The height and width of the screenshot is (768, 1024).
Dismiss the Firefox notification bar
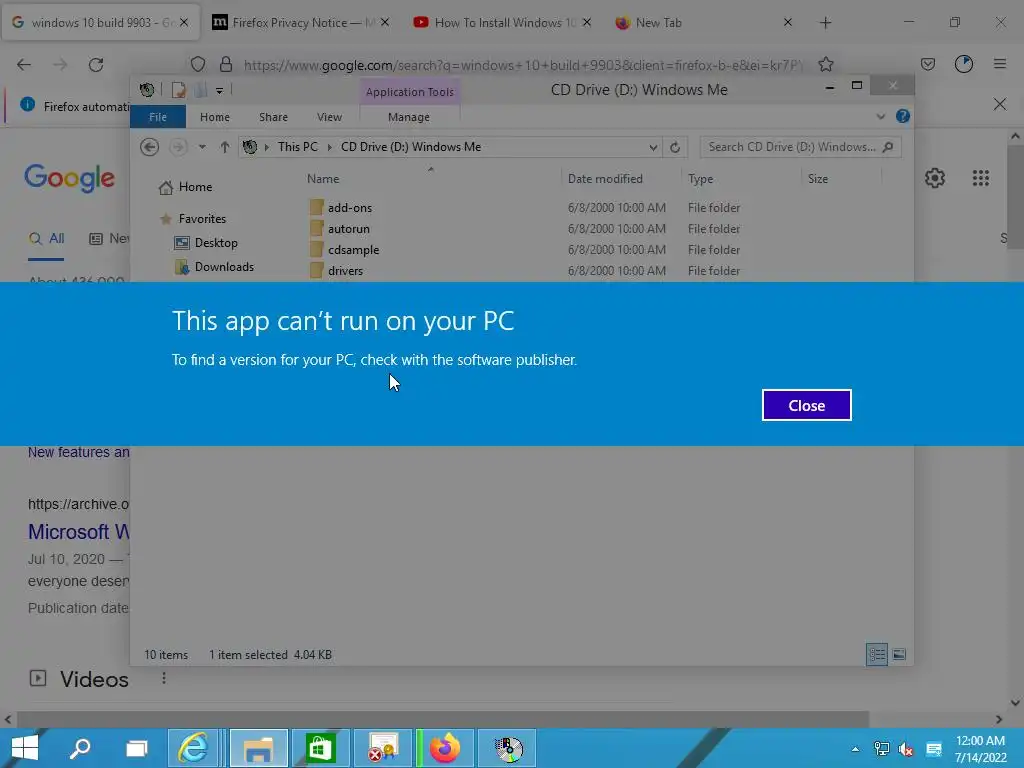[1000, 104]
